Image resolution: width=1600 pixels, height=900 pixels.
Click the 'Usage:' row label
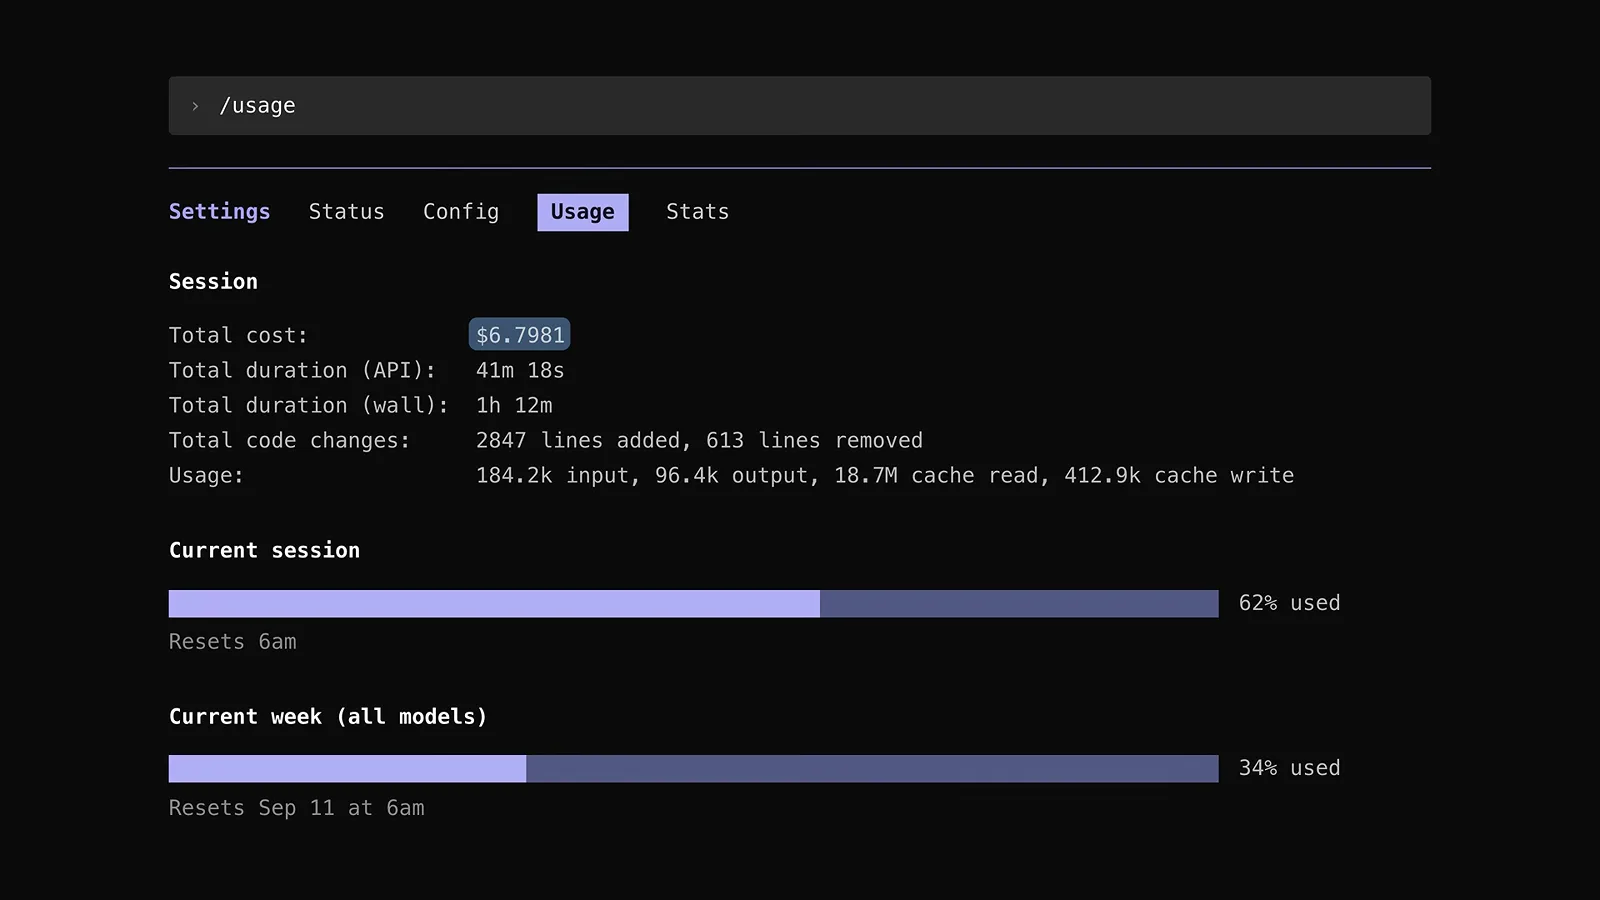206,475
